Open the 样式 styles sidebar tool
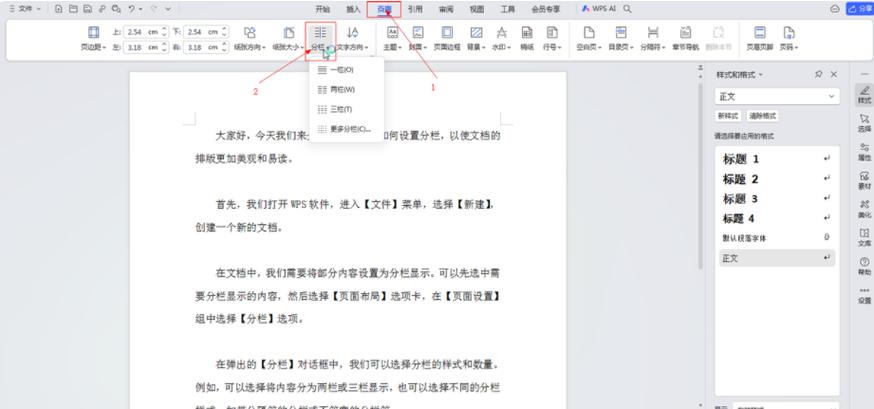This screenshot has height=409, width=874. [864, 95]
